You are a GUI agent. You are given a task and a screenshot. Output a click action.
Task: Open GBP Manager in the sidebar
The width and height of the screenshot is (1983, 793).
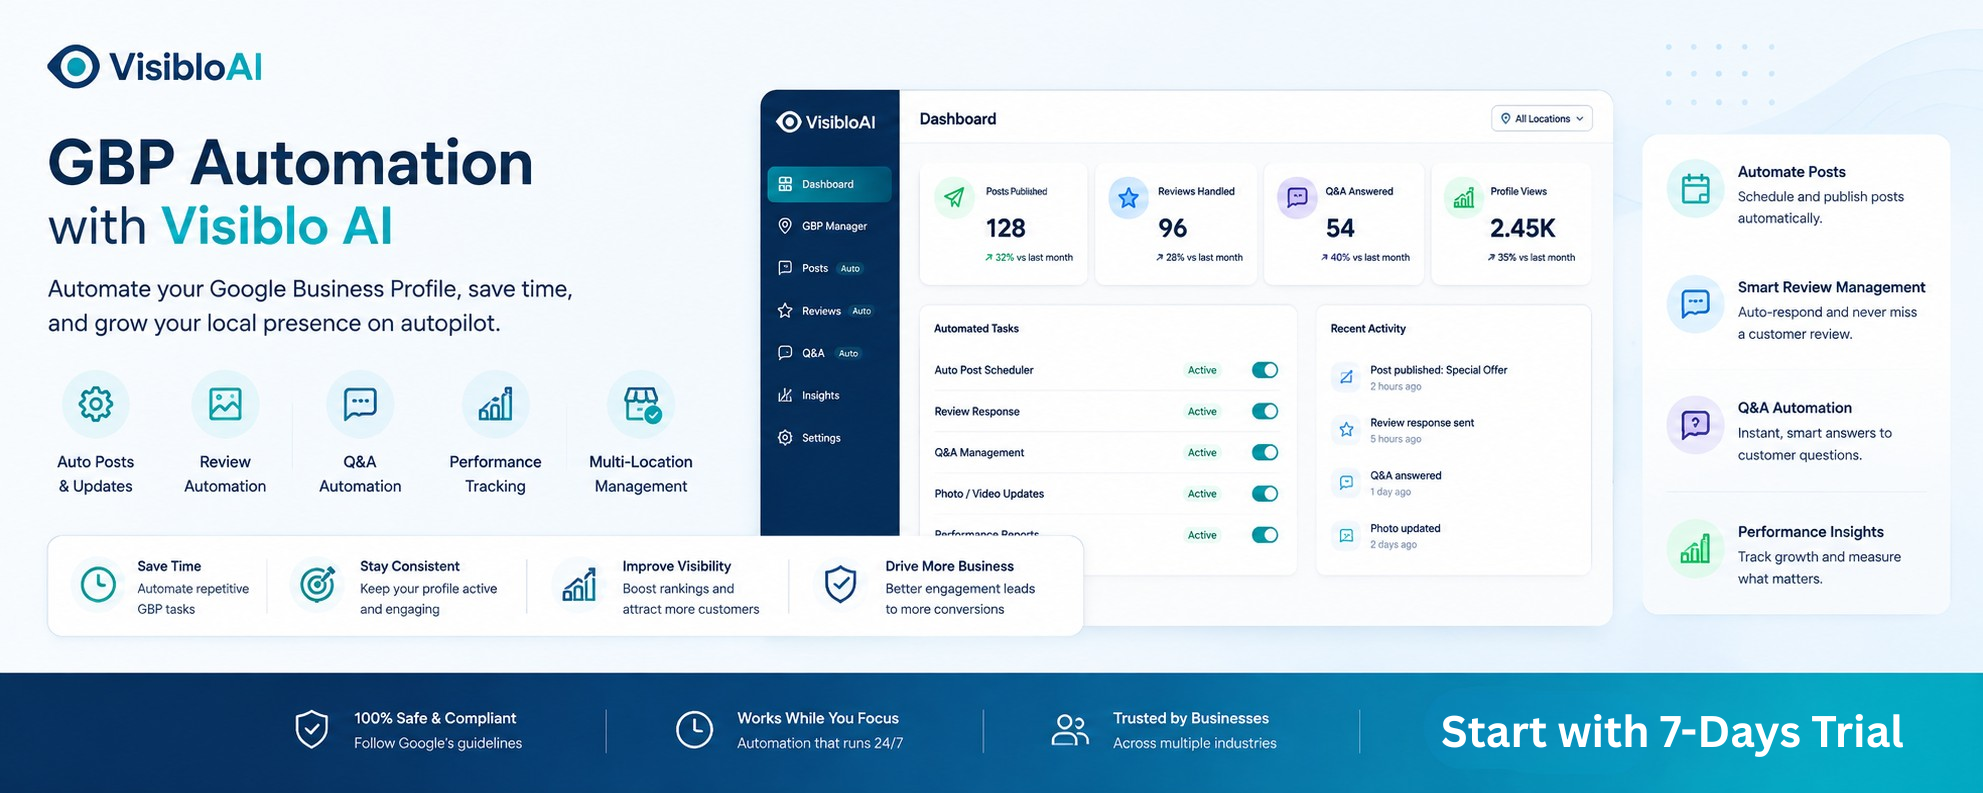point(829,226)
